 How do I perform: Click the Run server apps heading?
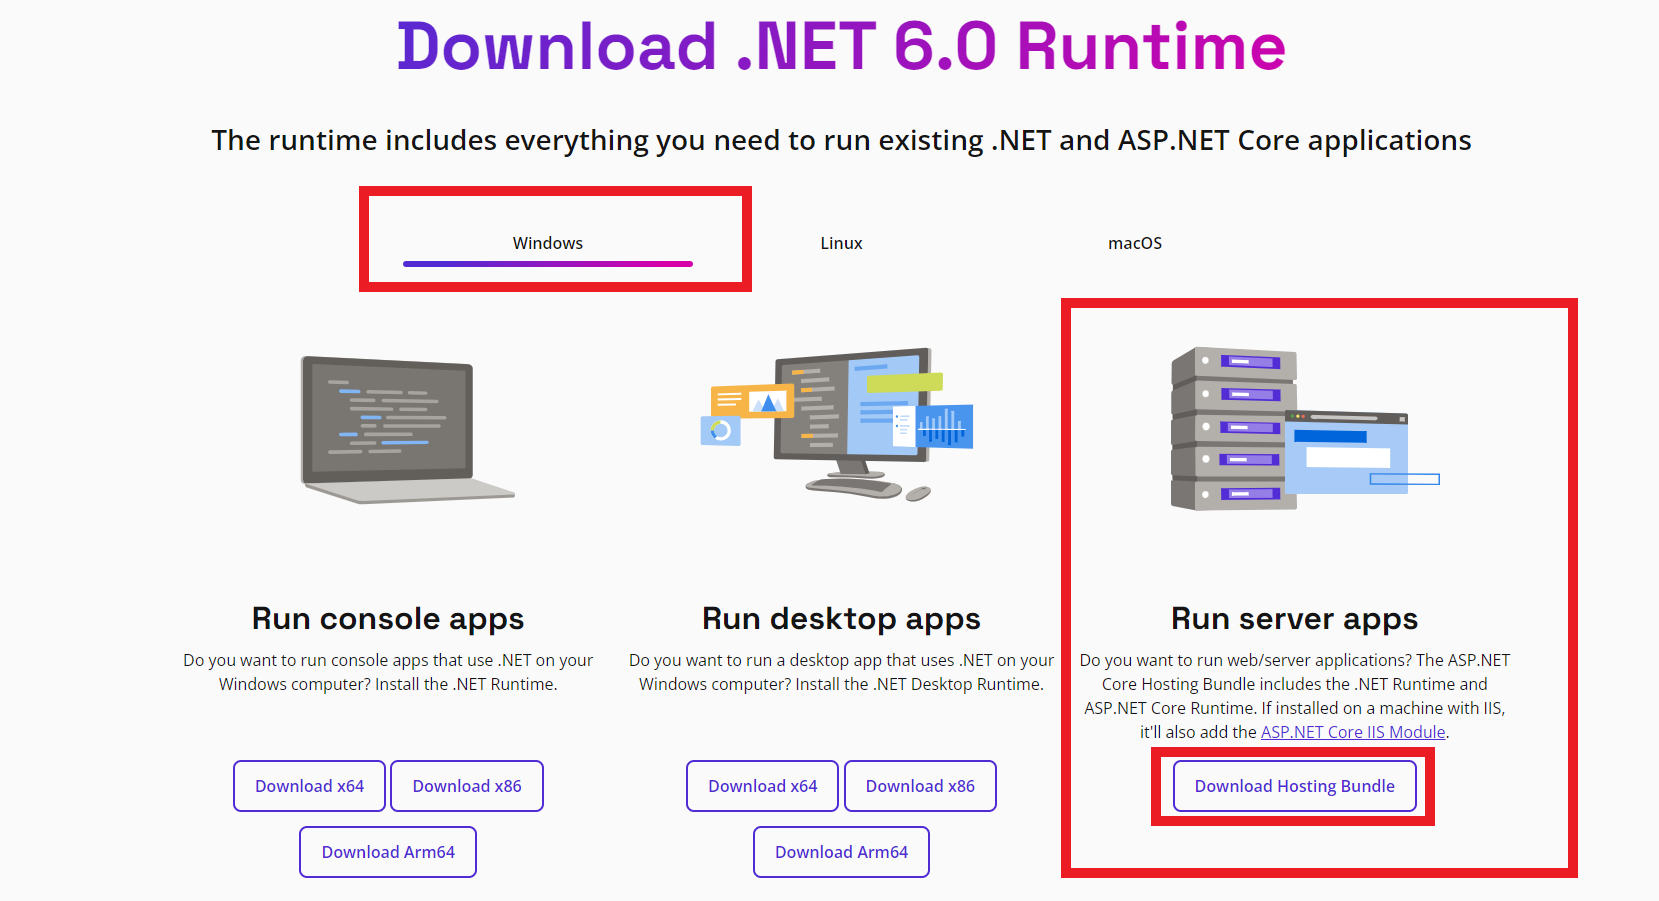point(1295,619)
